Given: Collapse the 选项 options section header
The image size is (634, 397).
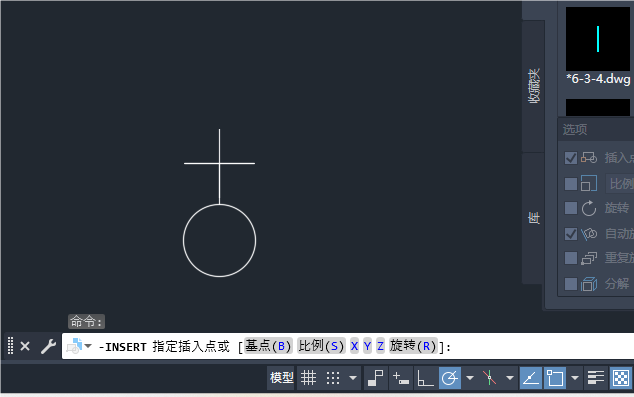Looking at the screenshot, I should pyautogui.click(x=596, y=130).
